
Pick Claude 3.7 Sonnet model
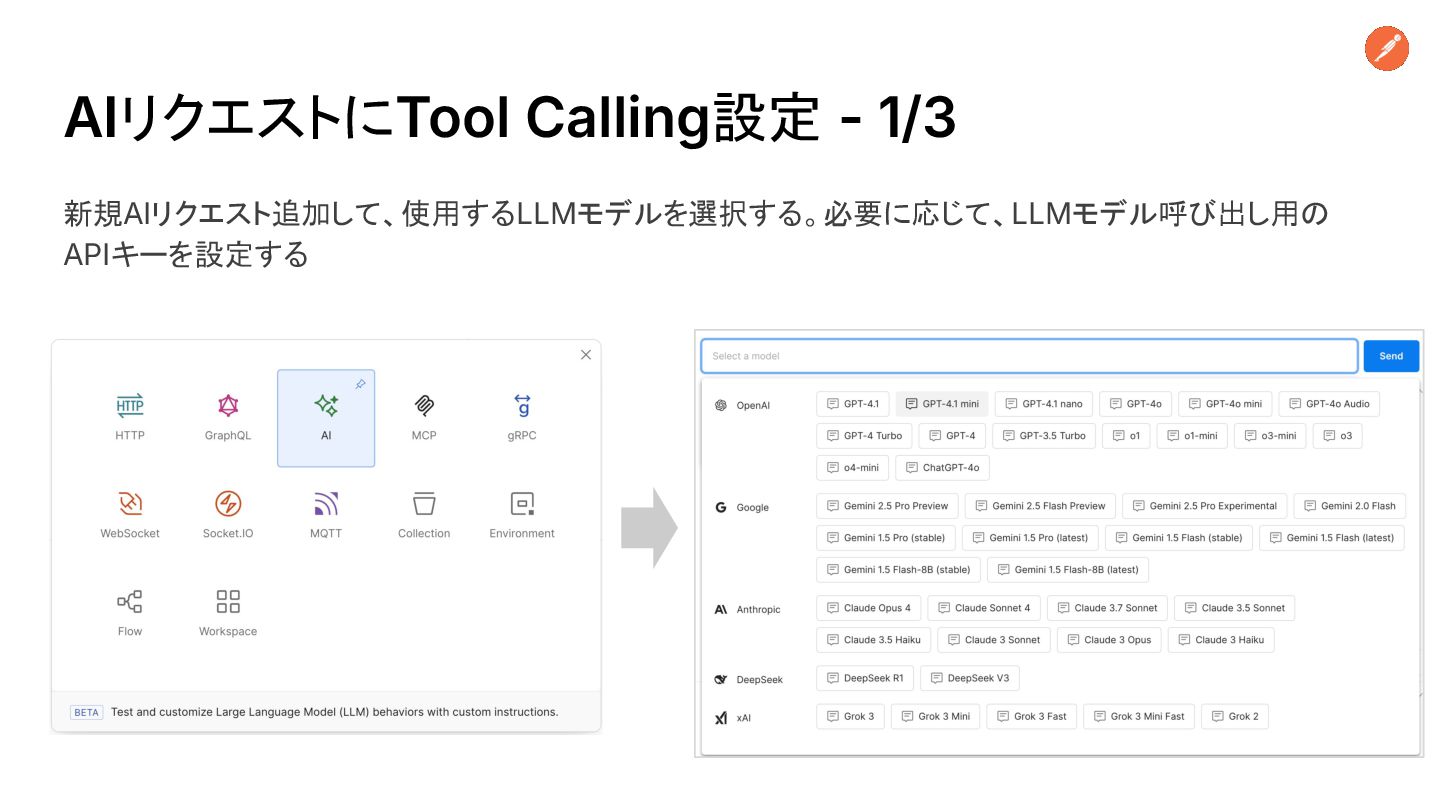pyautogui.click(x=1107, y=608)
